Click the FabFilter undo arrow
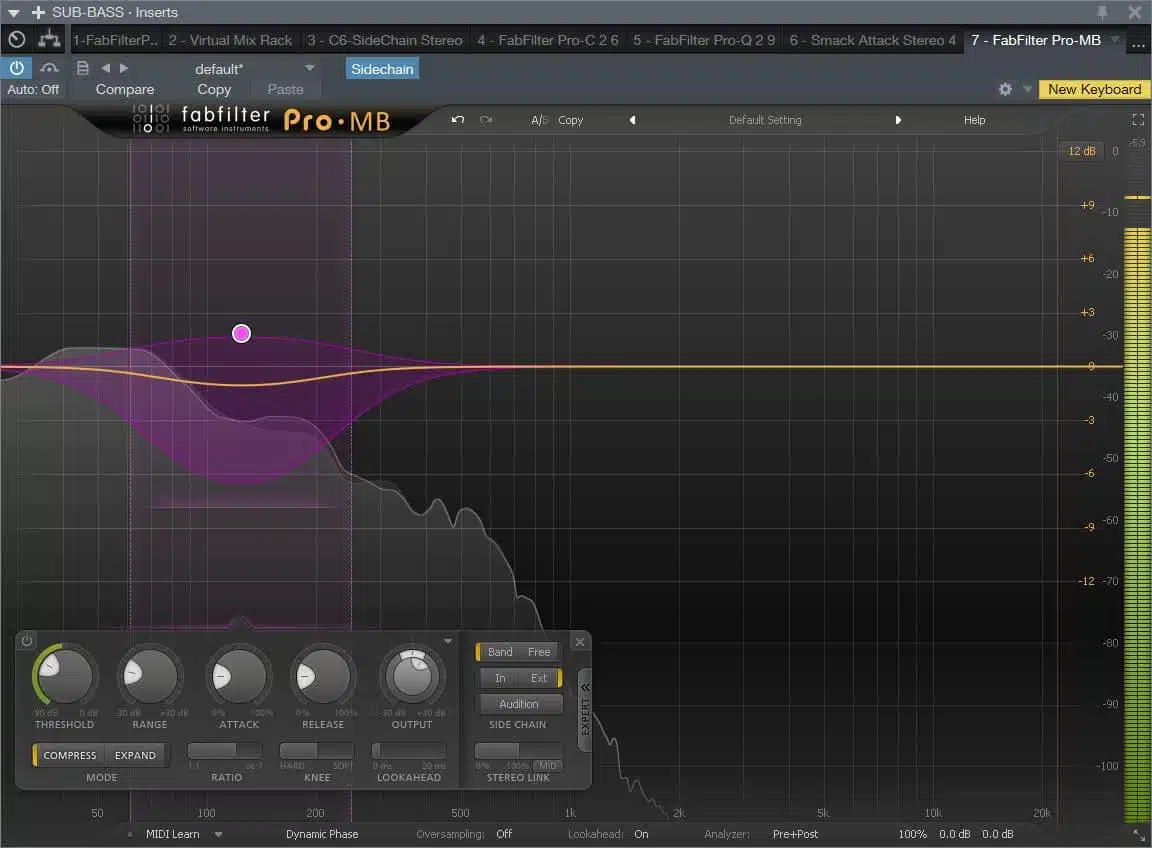The width and height of the screenshot is (1152, 848). click(x=458, y=120)
